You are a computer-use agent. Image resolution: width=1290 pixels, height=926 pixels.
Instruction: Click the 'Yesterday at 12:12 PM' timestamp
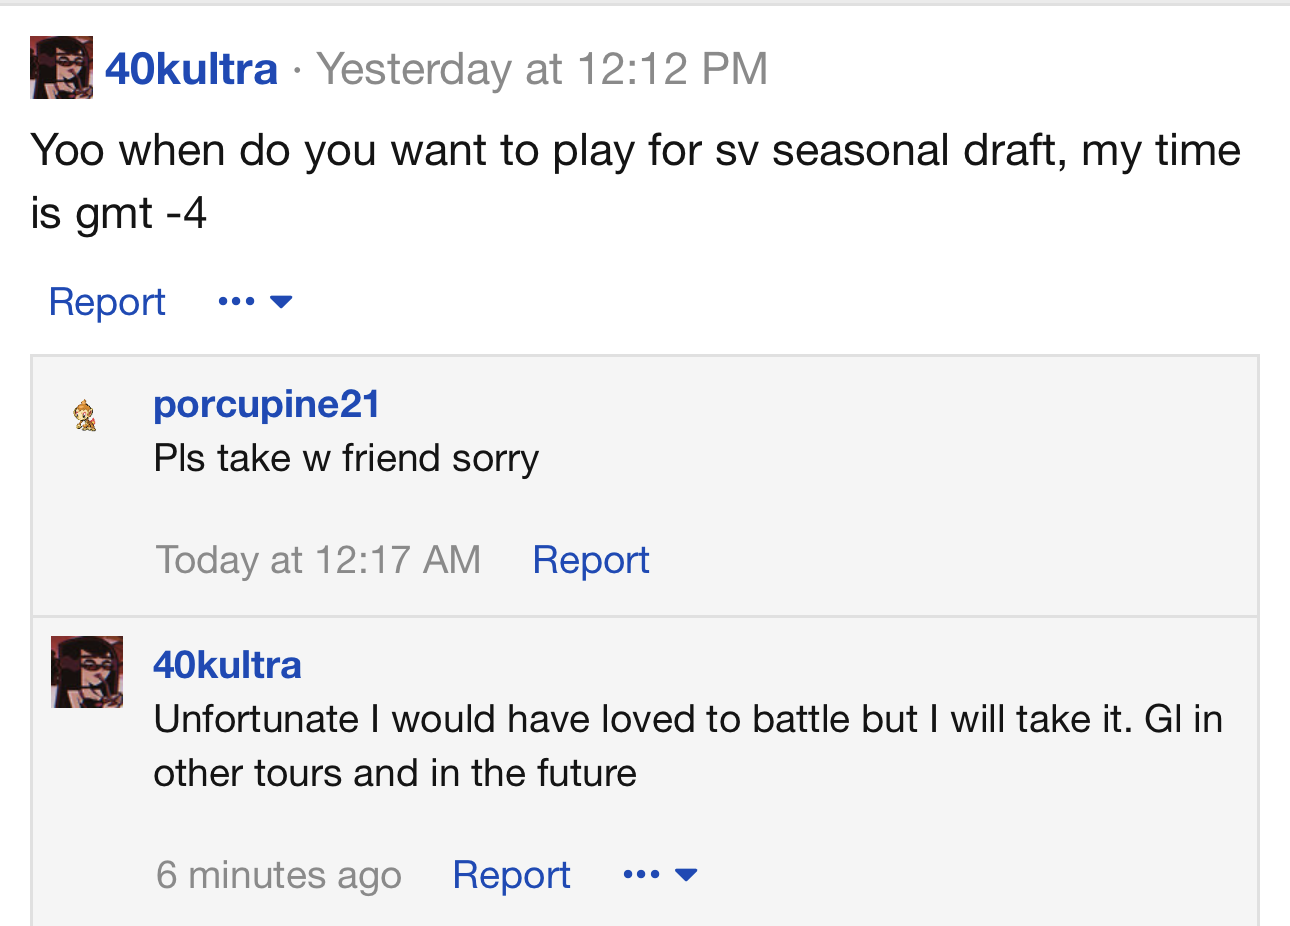tap(542, 69)
